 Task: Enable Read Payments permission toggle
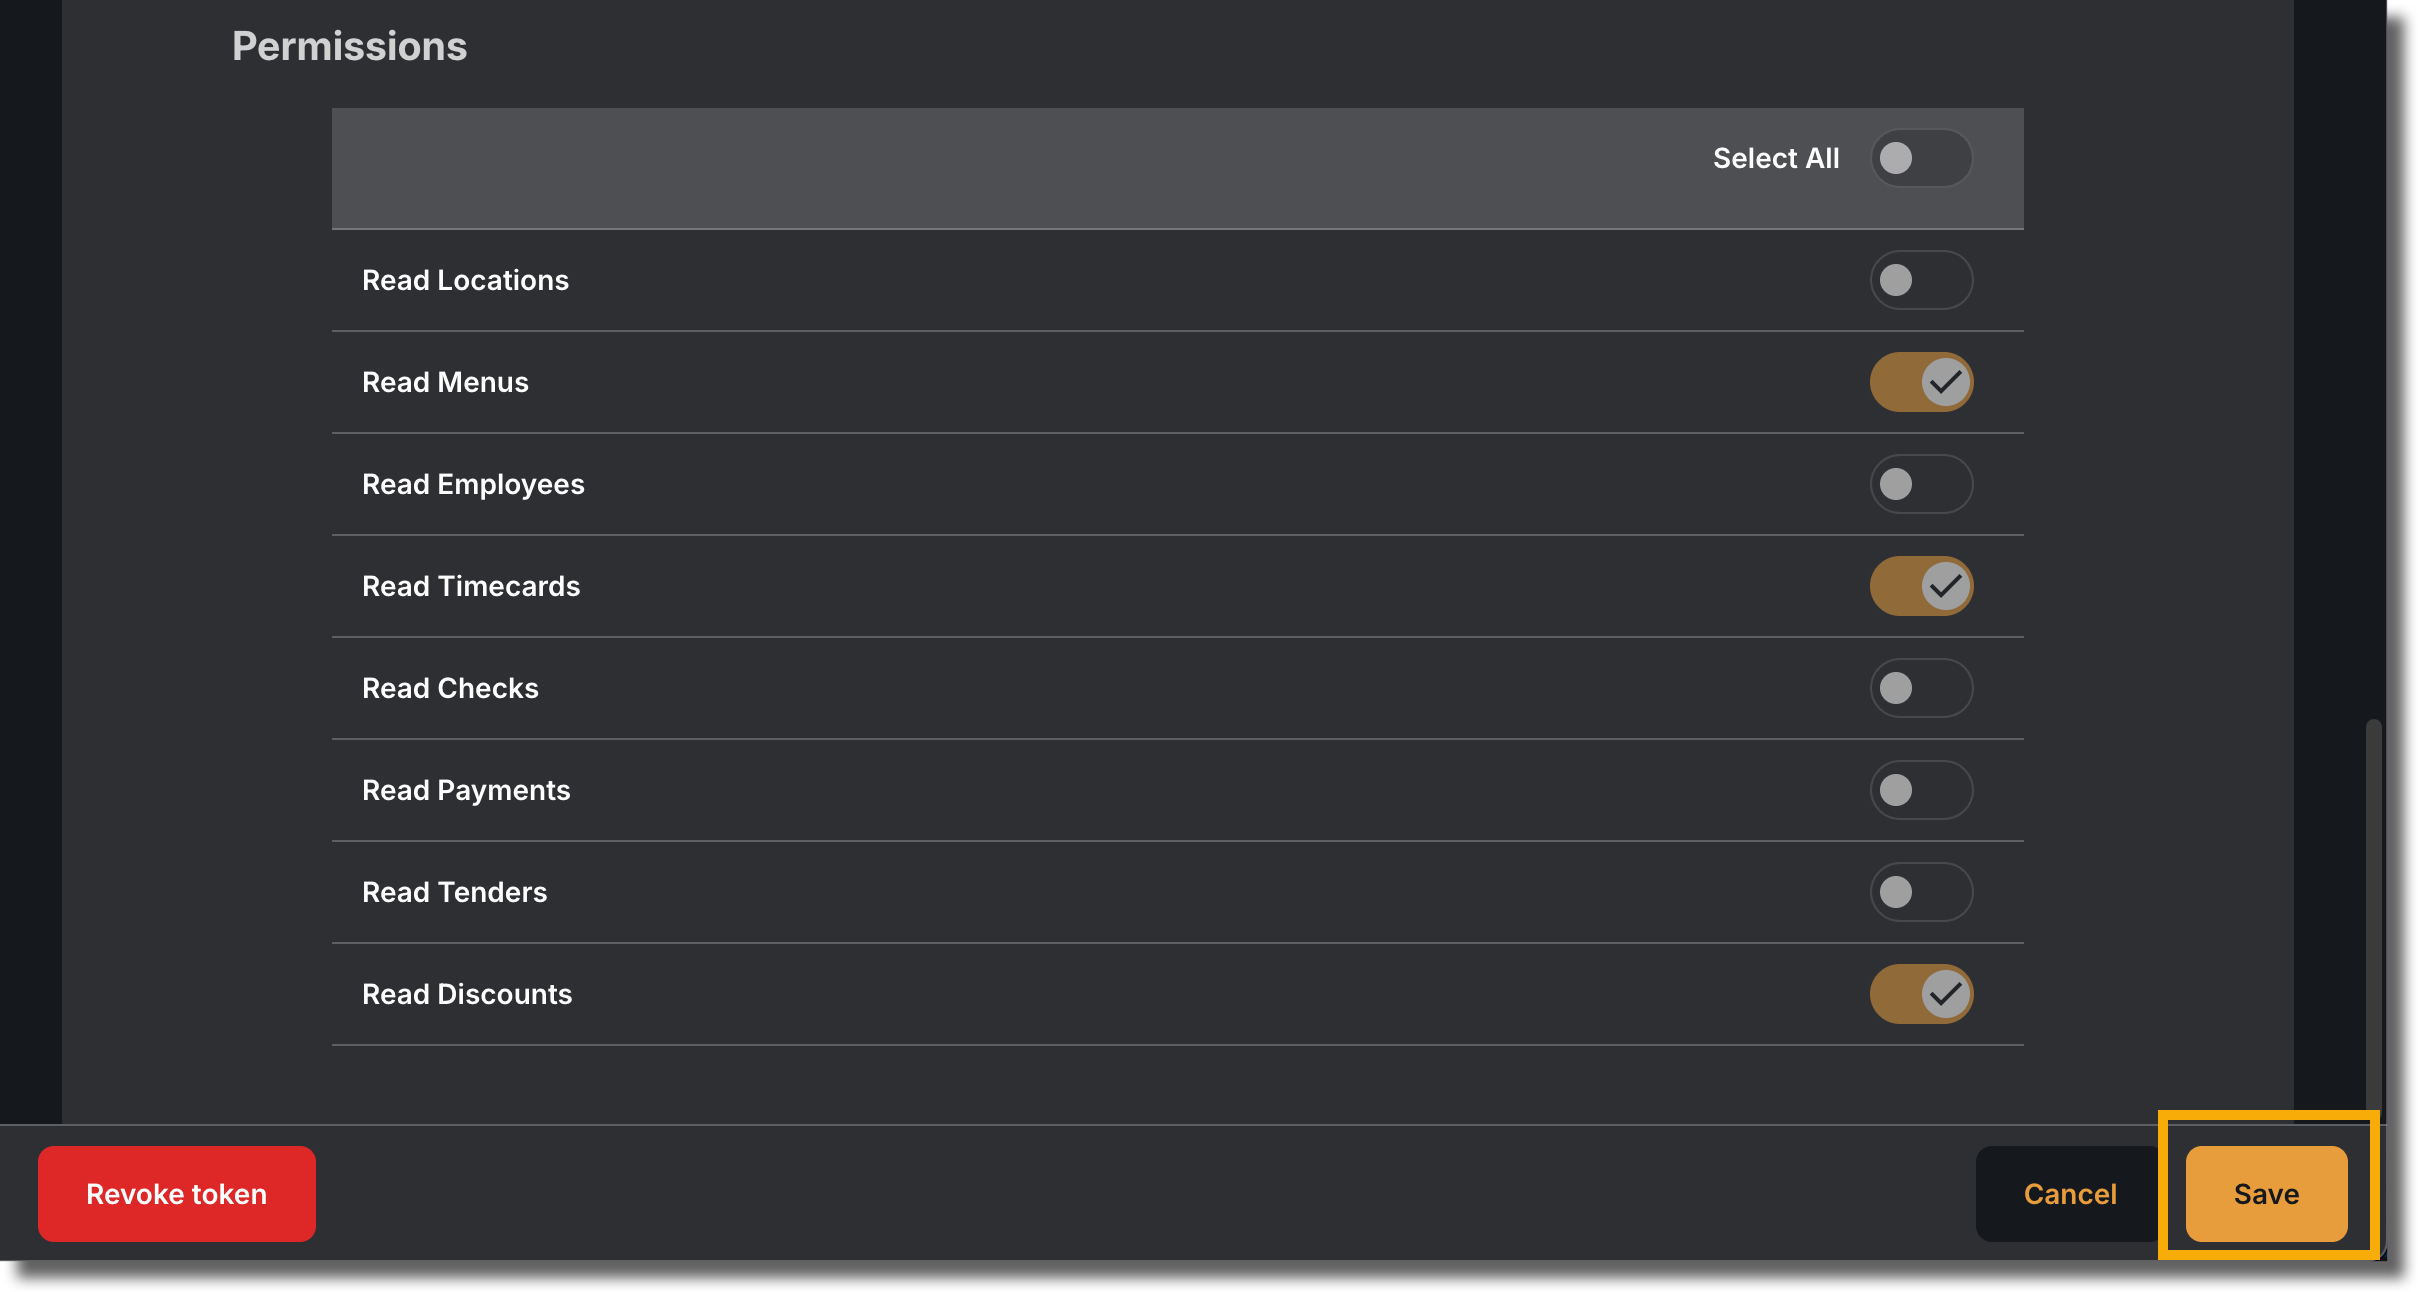pyautogui.click(x=1921, y=790)
